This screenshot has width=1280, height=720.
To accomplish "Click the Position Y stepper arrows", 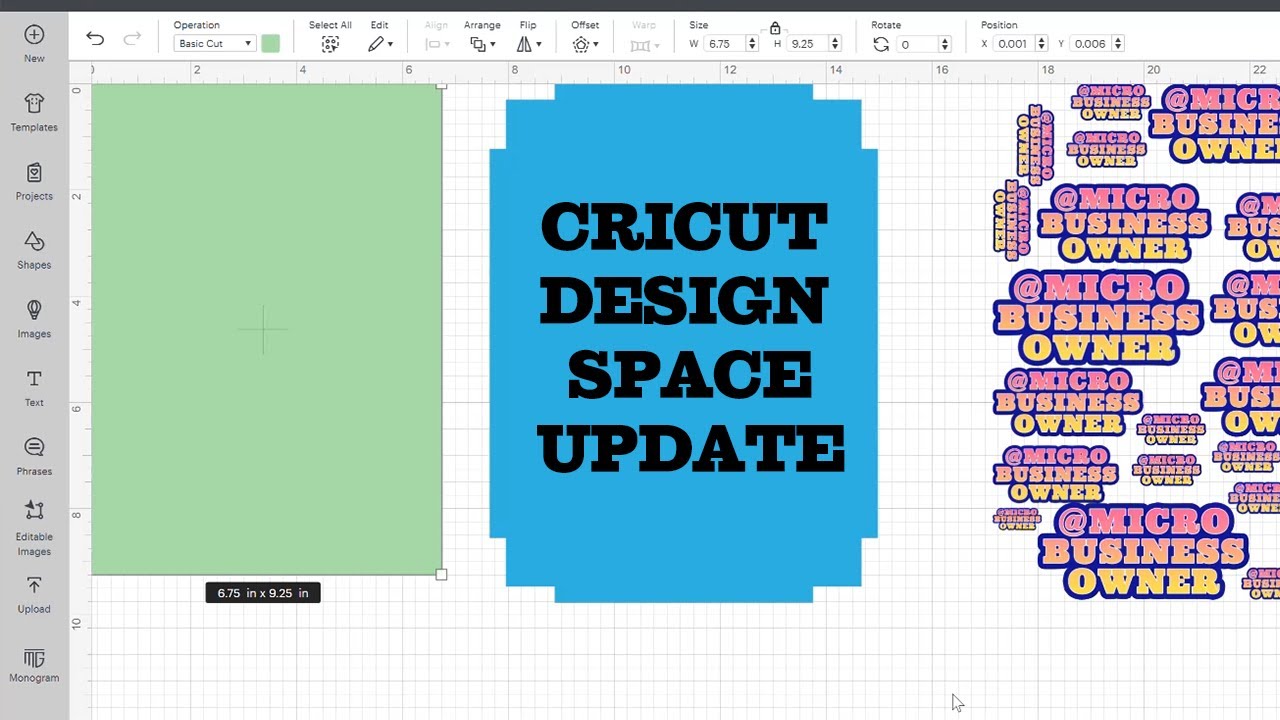I will point(1118,44).
